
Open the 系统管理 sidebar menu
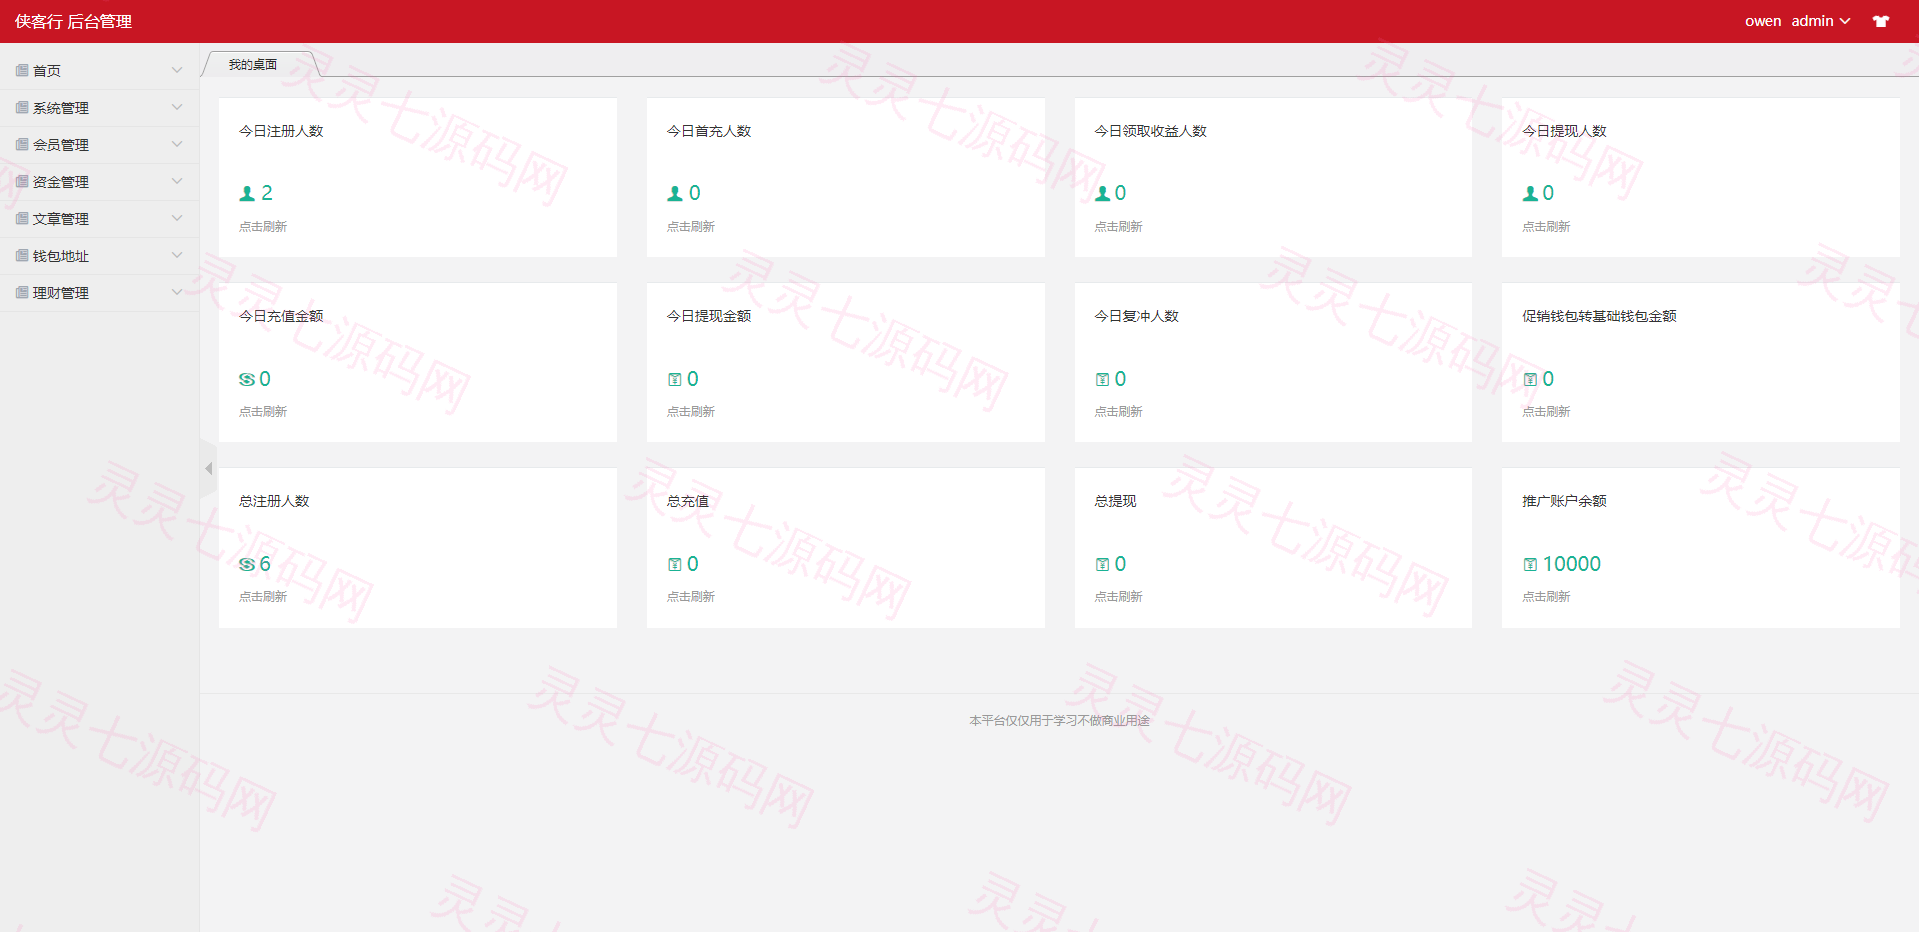(x=99, y=108)
